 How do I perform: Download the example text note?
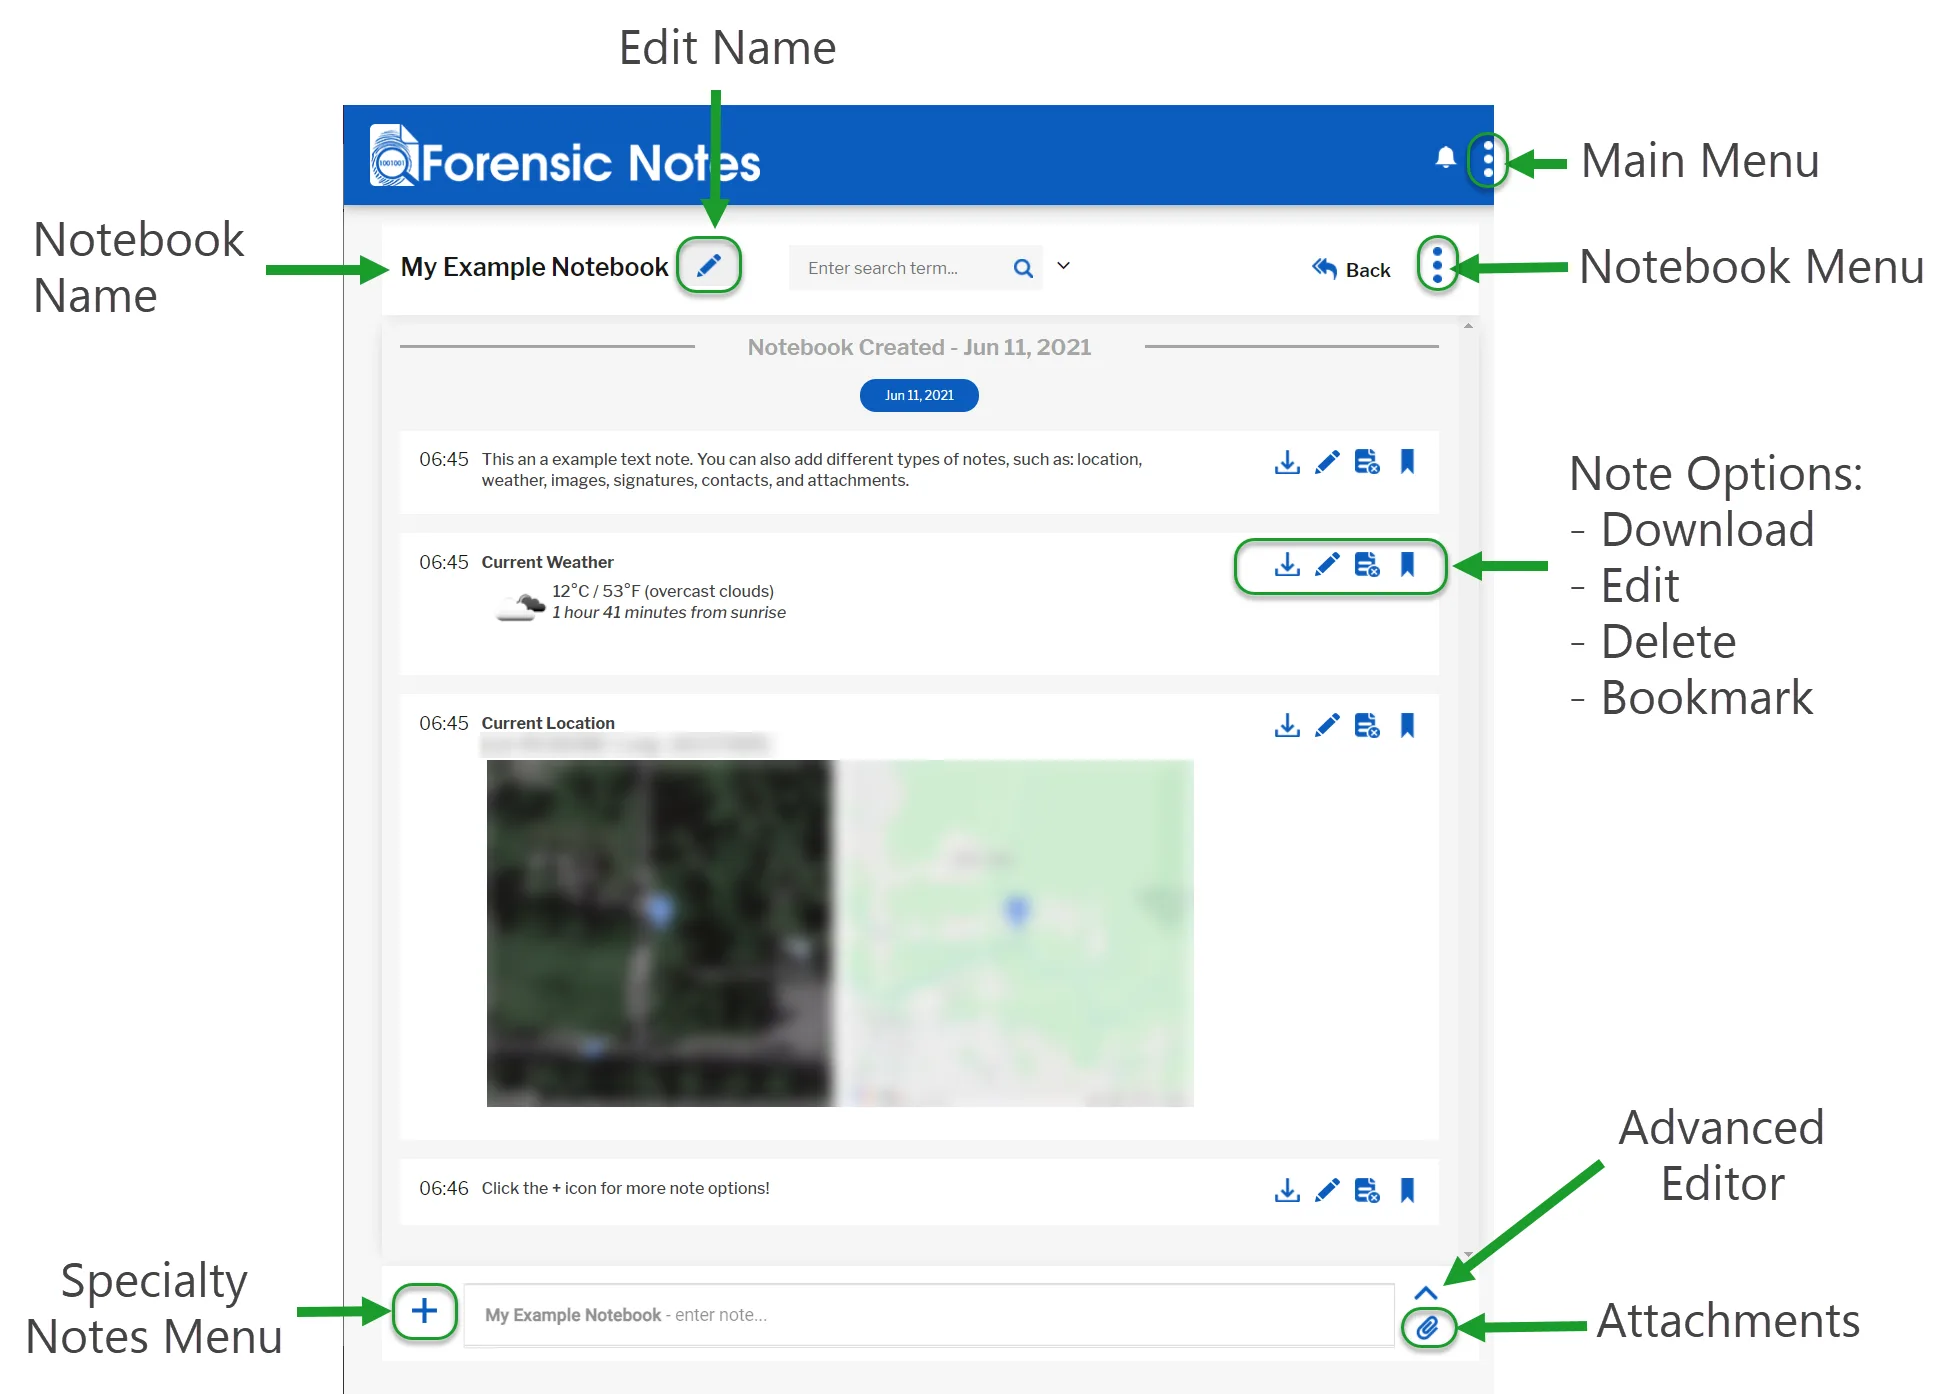[x=1287, y=462]
